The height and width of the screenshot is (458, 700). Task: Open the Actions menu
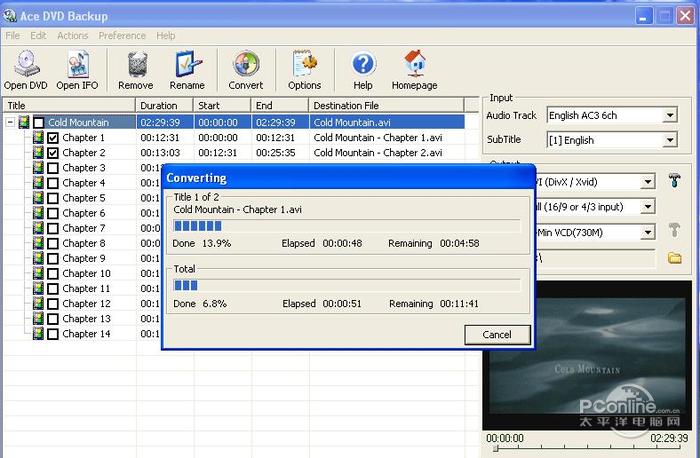[72, 36]
